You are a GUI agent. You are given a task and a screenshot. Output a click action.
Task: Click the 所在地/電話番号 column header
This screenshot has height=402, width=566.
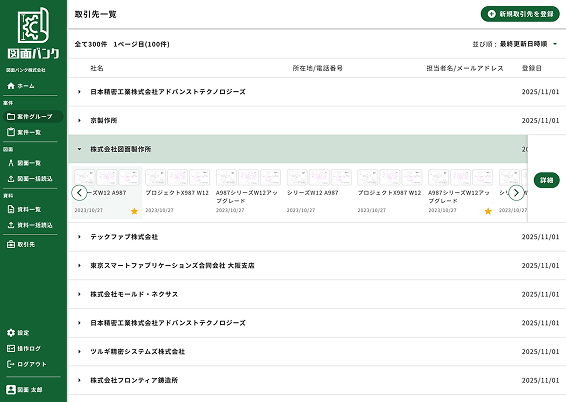pyautogui.click(x=317, y=68)
